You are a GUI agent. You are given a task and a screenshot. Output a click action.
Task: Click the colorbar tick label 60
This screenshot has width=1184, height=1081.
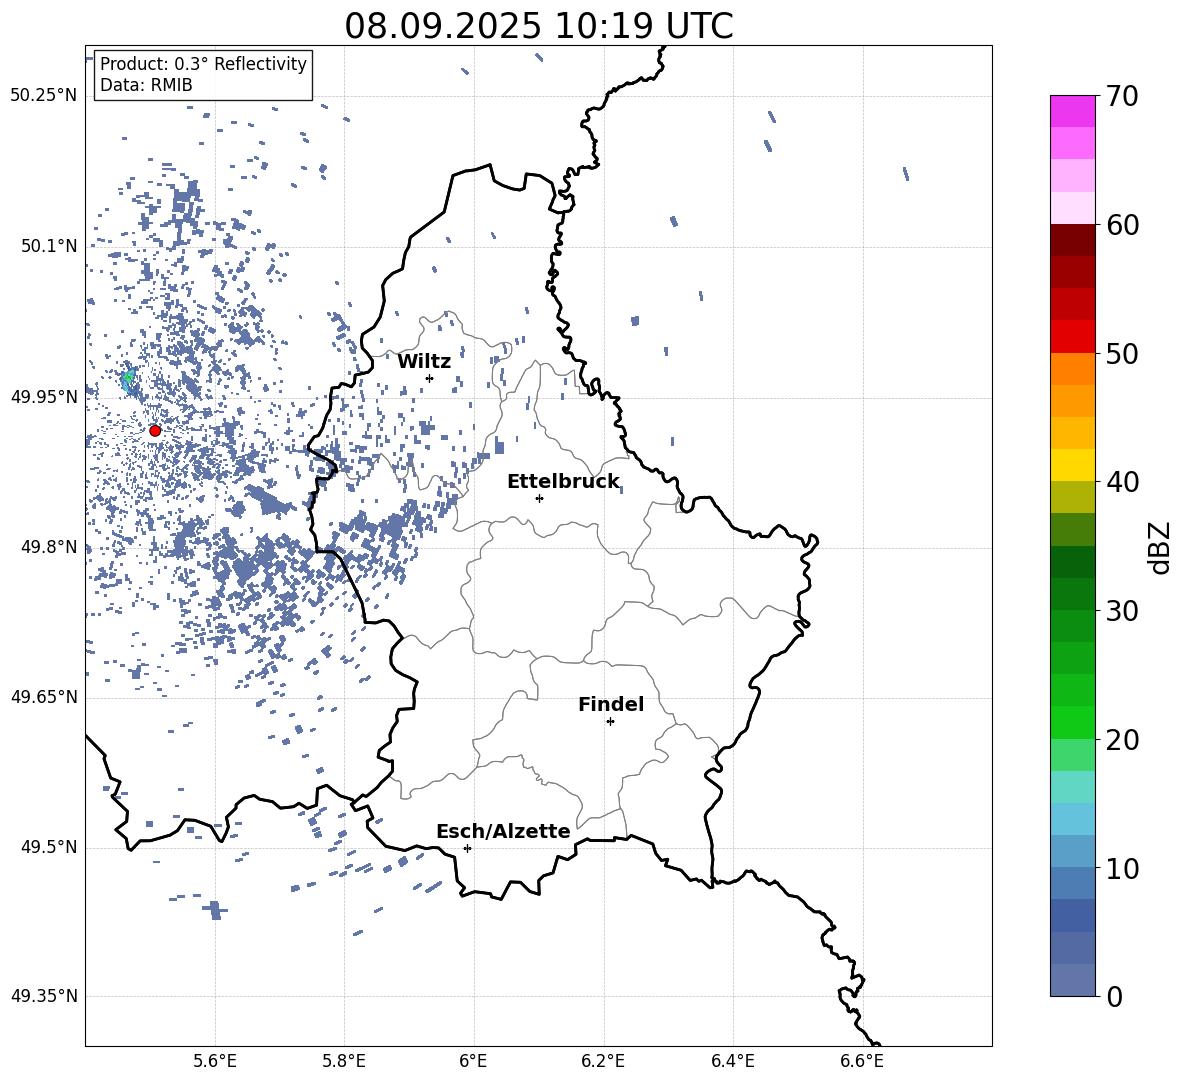(x=1122, y=225)
